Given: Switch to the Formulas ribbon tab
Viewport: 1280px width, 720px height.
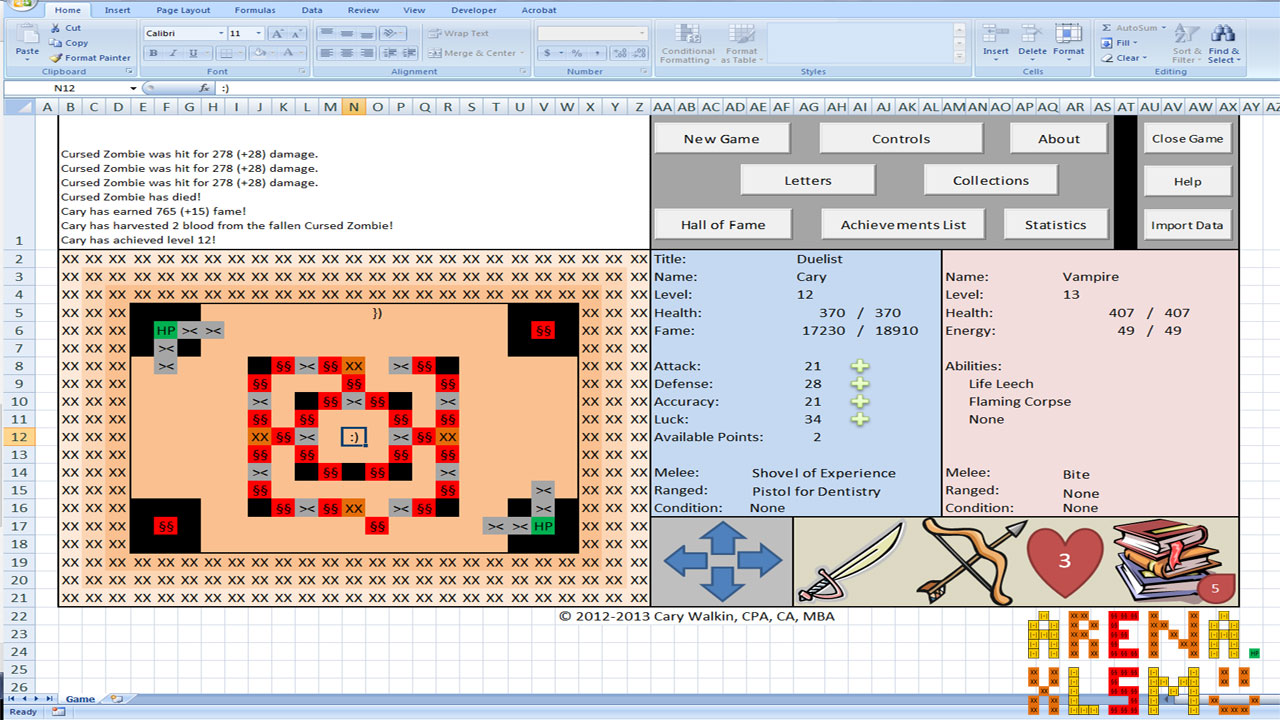Looking at the screenshot, I should [x=255, y=10].
